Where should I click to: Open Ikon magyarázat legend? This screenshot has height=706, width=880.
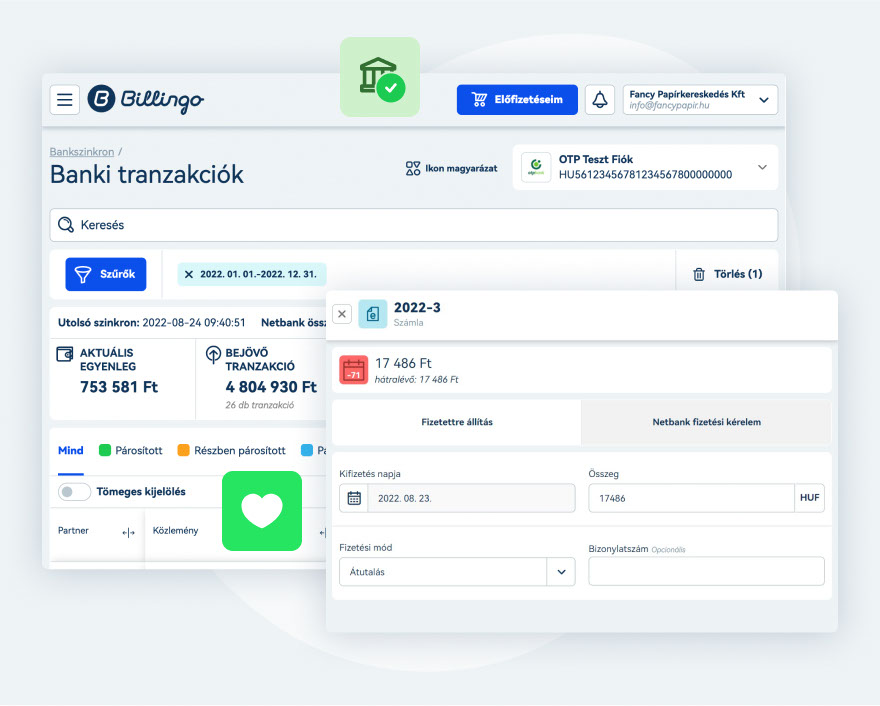coord(451,168)
